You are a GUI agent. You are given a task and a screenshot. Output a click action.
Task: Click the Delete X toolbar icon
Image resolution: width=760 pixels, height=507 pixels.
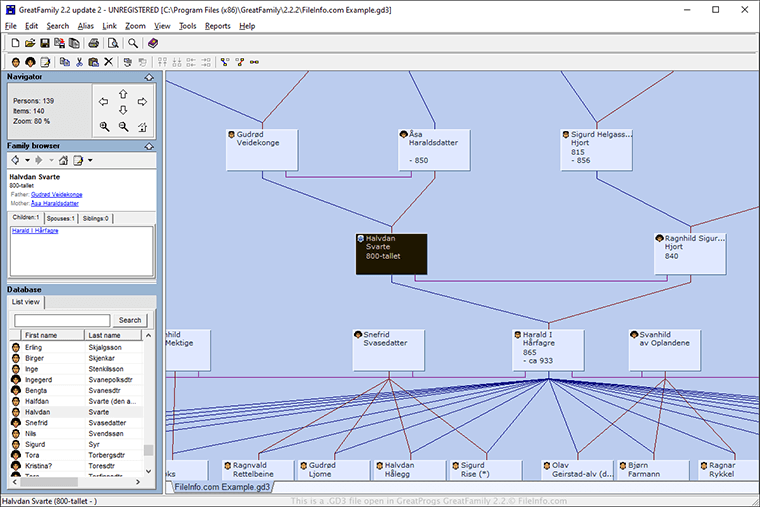(108, 62)
